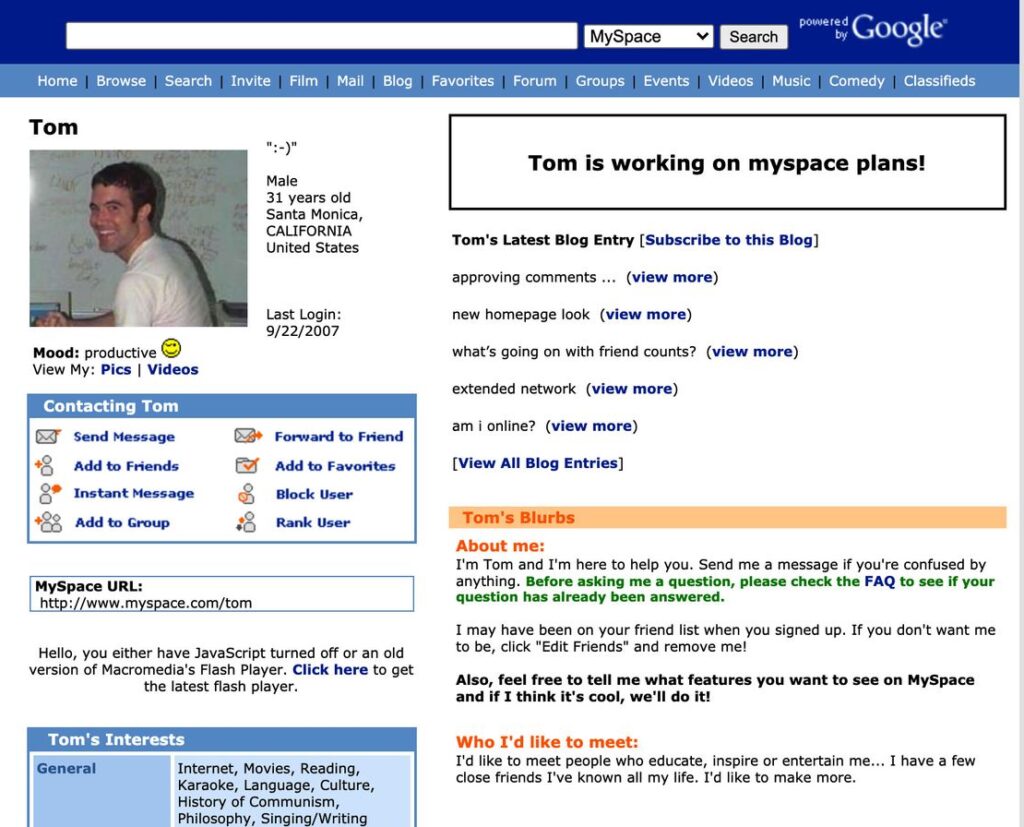Subscribe to Tom's blog
The width and height of the screenshot is (1024, 827).
point(729,240)
